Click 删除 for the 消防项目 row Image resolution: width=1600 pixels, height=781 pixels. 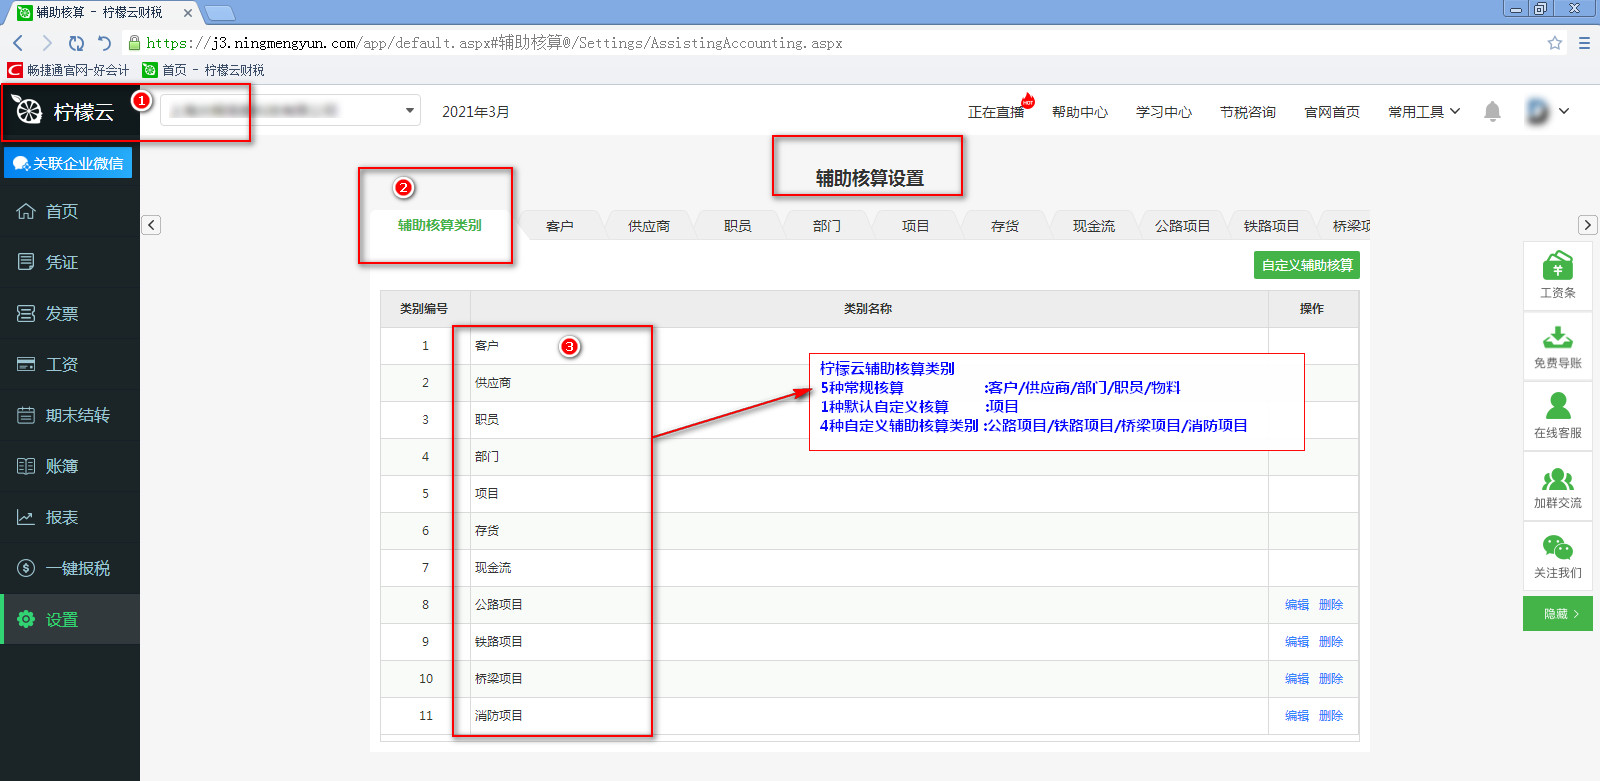[x=1330, y=716]
